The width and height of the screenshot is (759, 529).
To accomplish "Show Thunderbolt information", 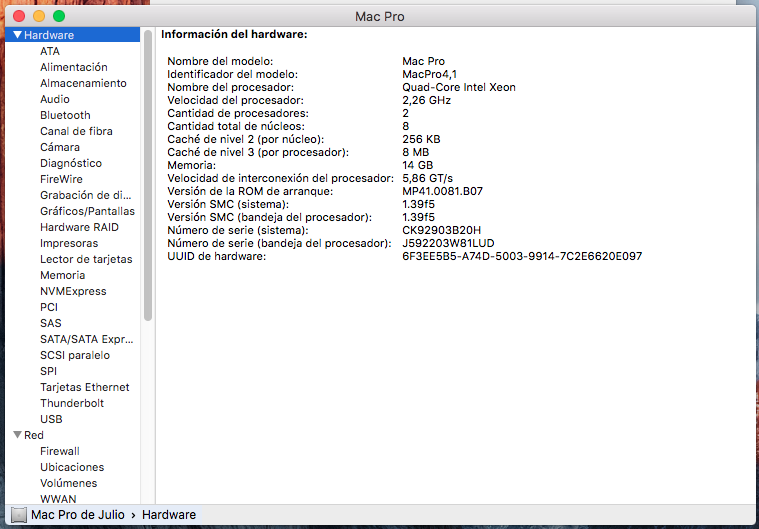I will coord(72,402).
